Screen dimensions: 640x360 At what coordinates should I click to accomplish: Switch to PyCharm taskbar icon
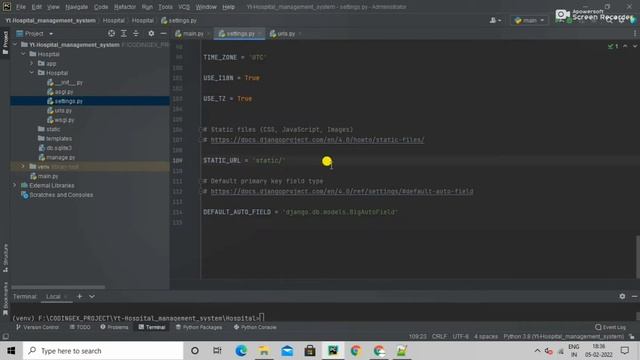tap(333, 351)
